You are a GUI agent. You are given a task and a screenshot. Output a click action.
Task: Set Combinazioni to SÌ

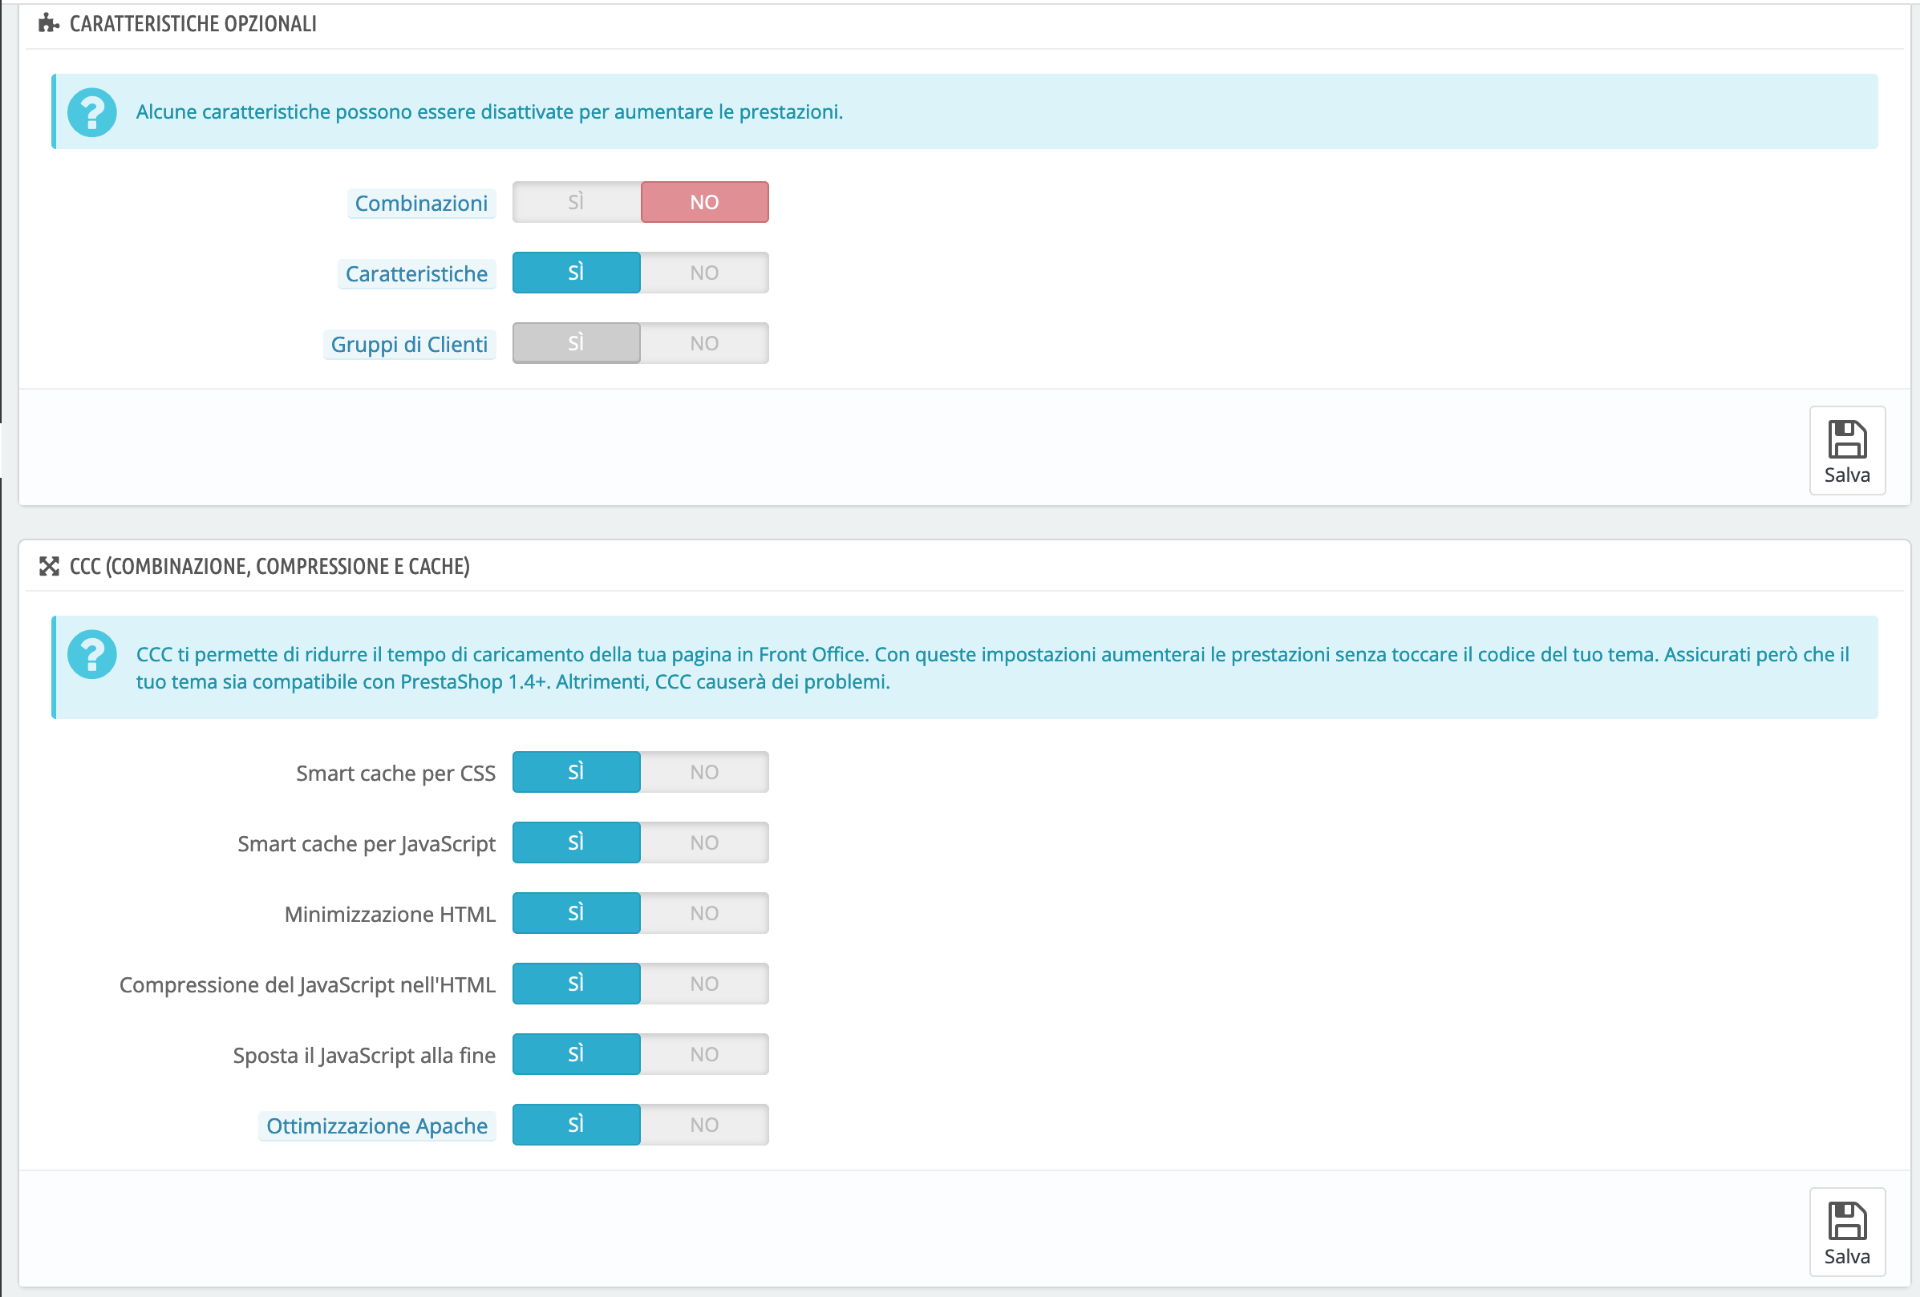[576, 202]
